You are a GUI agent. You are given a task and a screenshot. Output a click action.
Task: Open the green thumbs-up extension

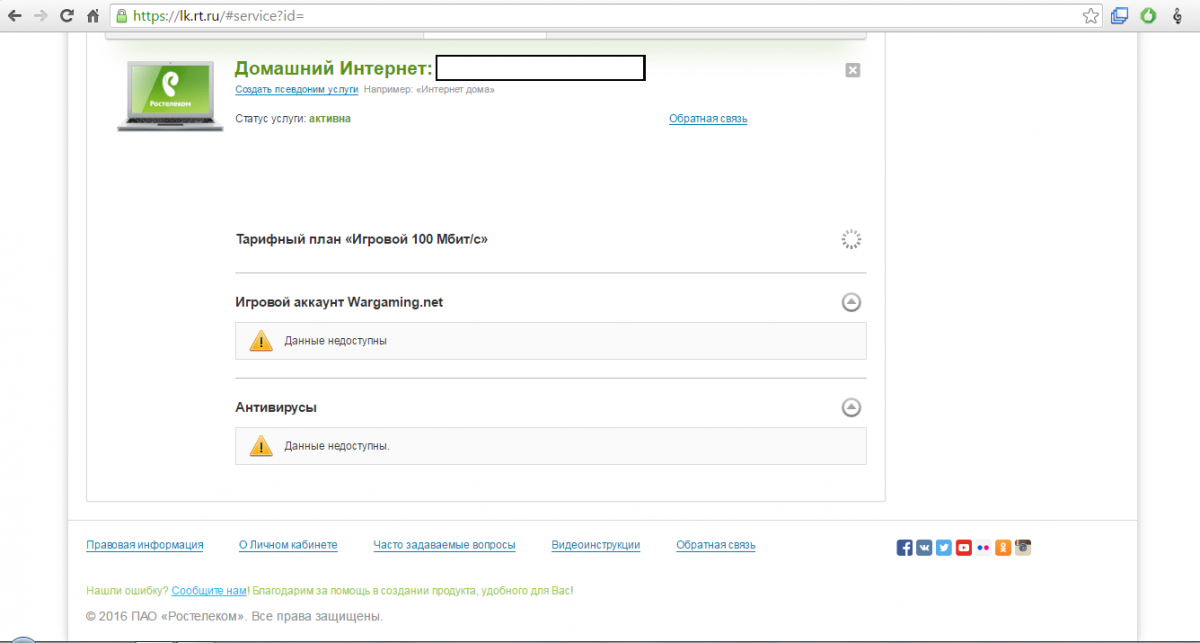[x=1149, y=16]
